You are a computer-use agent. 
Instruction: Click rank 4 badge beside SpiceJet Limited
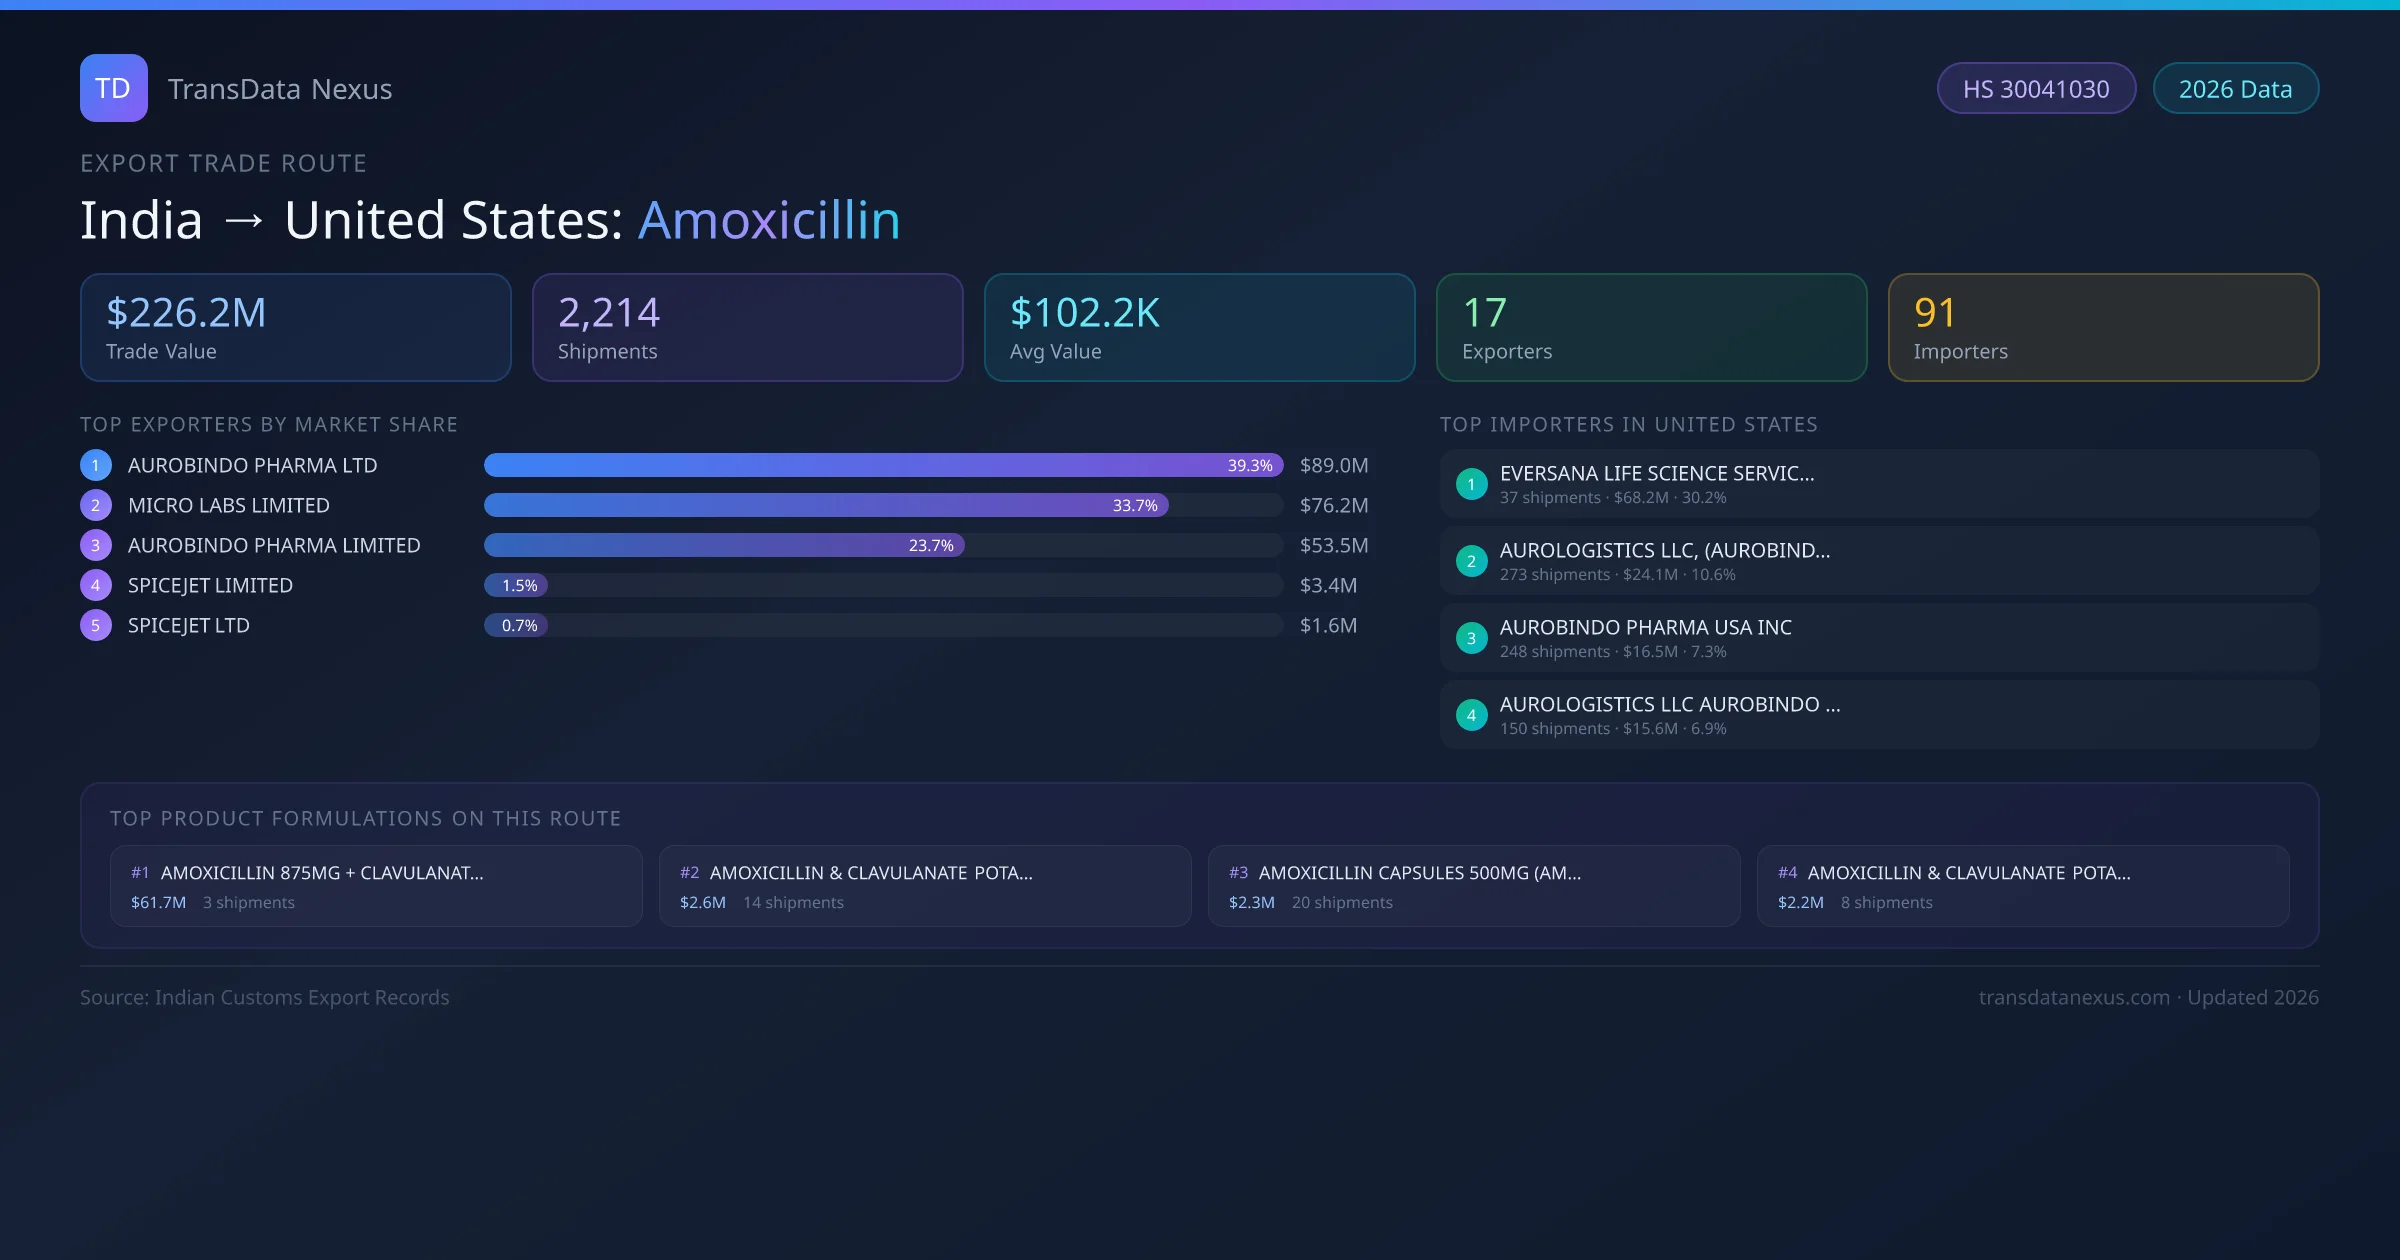[96, 585]
